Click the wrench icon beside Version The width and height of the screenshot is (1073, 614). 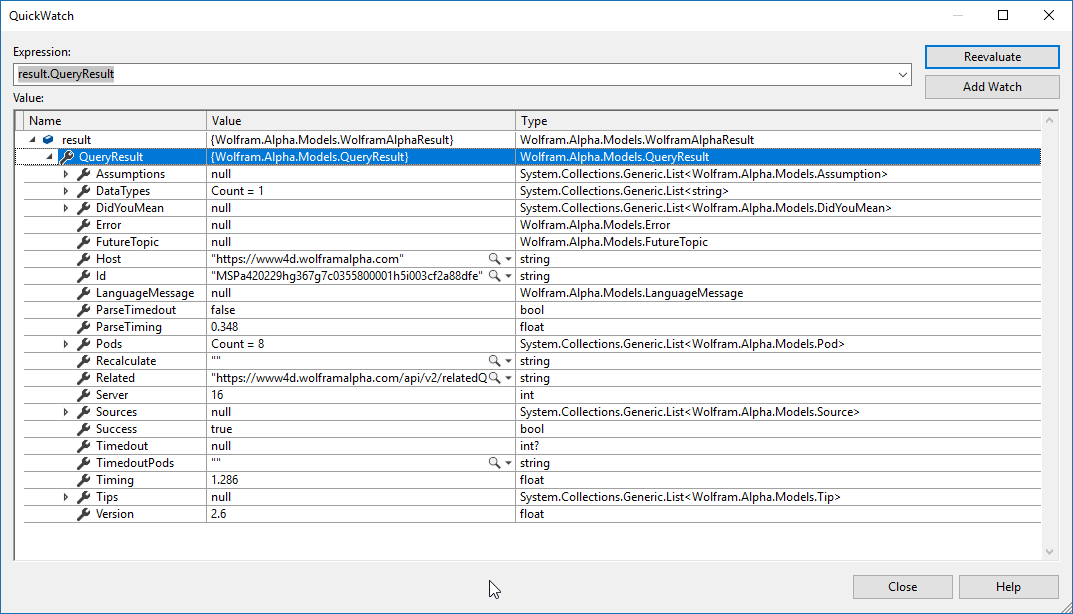(x=83, y=514)
